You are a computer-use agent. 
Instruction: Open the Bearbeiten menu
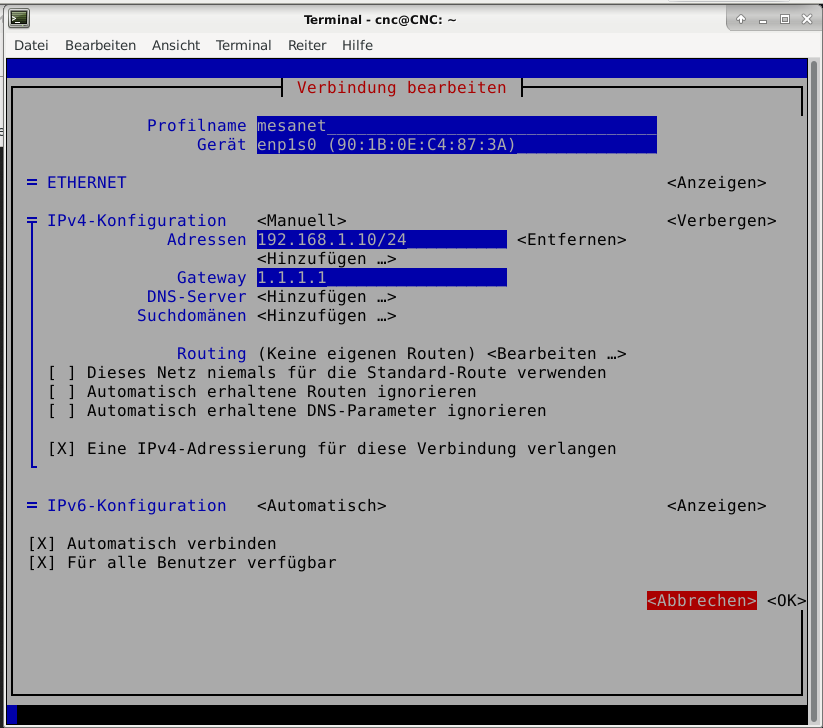tap(100, 46)
